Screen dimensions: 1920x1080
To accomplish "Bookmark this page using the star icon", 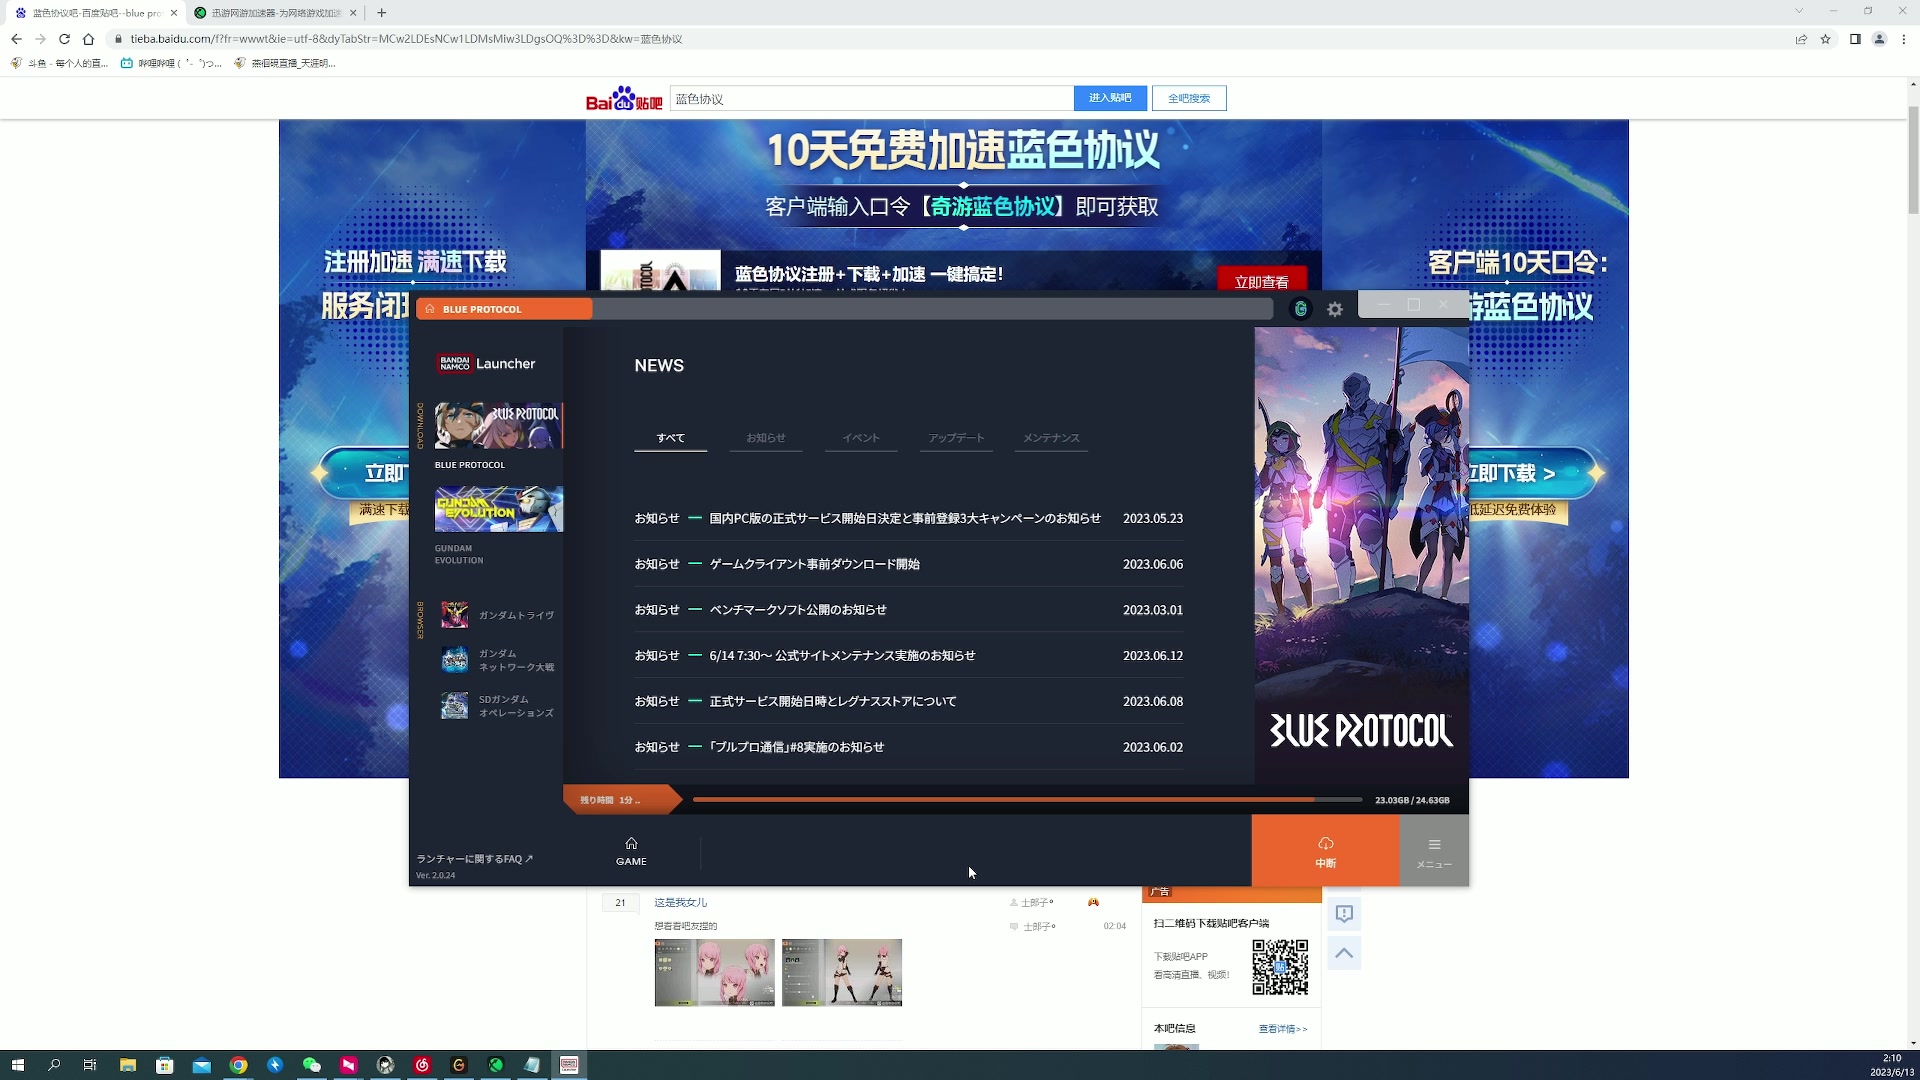I will click(1827, 39).
